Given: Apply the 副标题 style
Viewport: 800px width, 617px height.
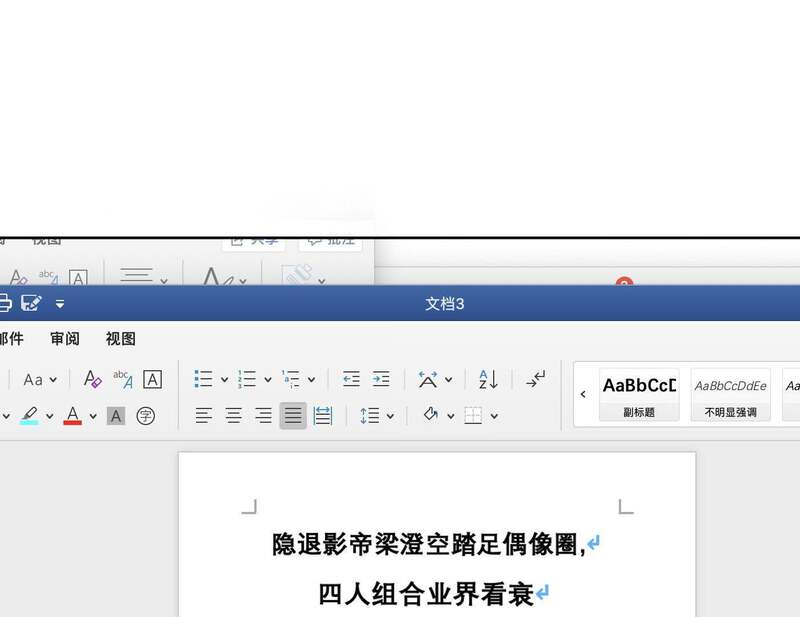Looking at the screenshot, I should [x=639, y=394].
